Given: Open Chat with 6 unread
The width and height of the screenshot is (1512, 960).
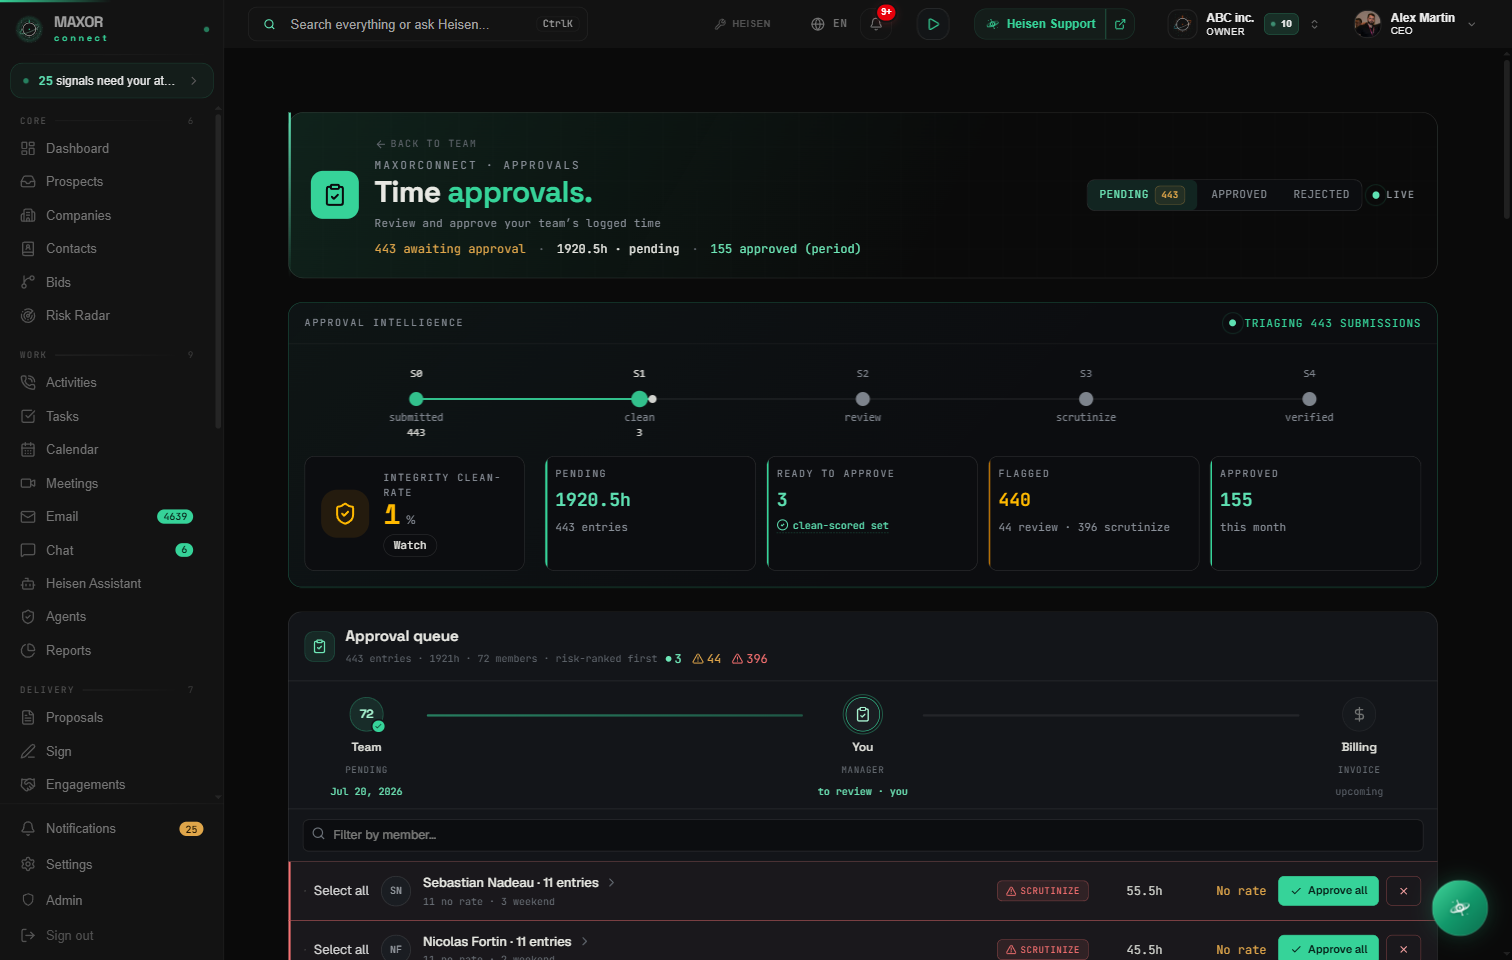Looking at the screenshot, I should click(108, 550).
